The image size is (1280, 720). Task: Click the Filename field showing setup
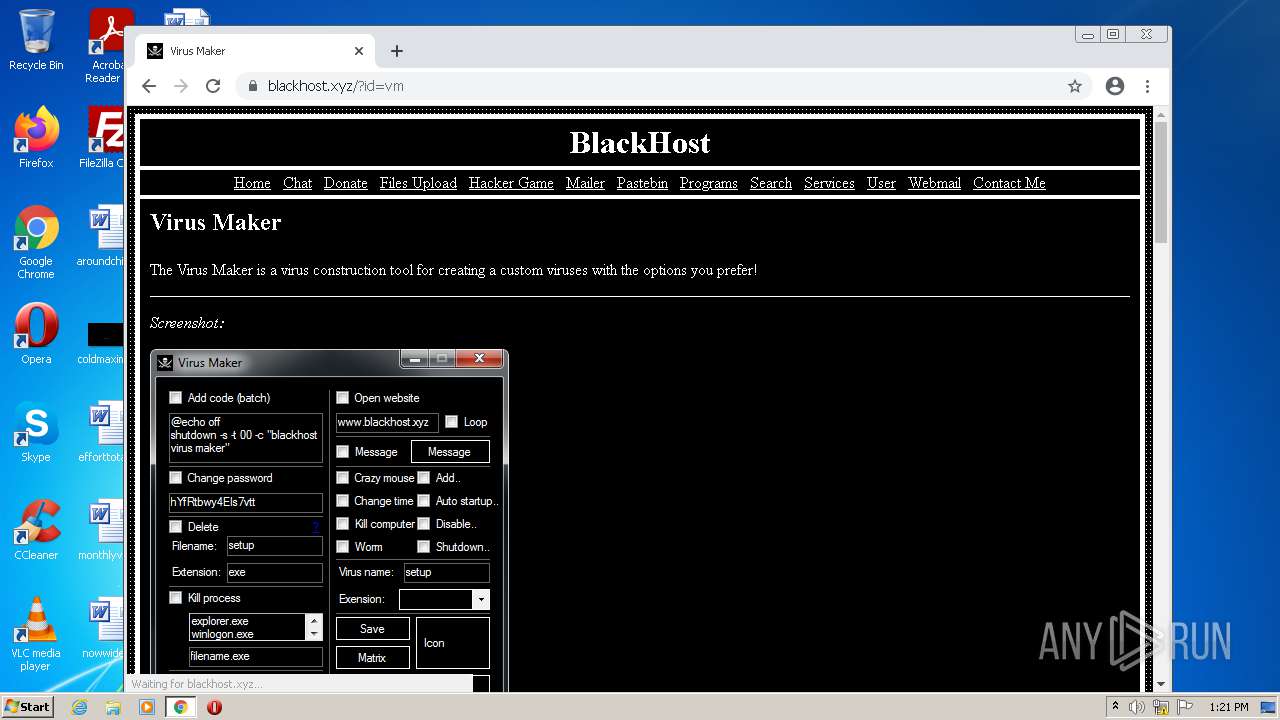tap(274, 546)
